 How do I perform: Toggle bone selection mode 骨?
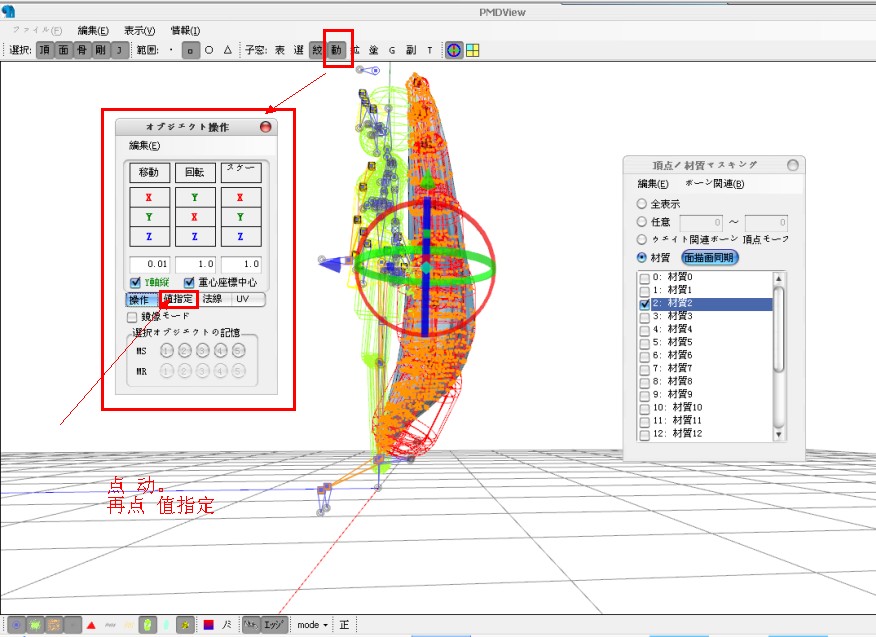click(82, 50)
